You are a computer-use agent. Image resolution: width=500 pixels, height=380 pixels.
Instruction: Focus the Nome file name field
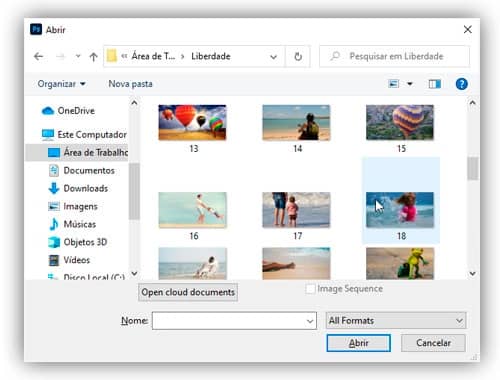click(234, 321)
